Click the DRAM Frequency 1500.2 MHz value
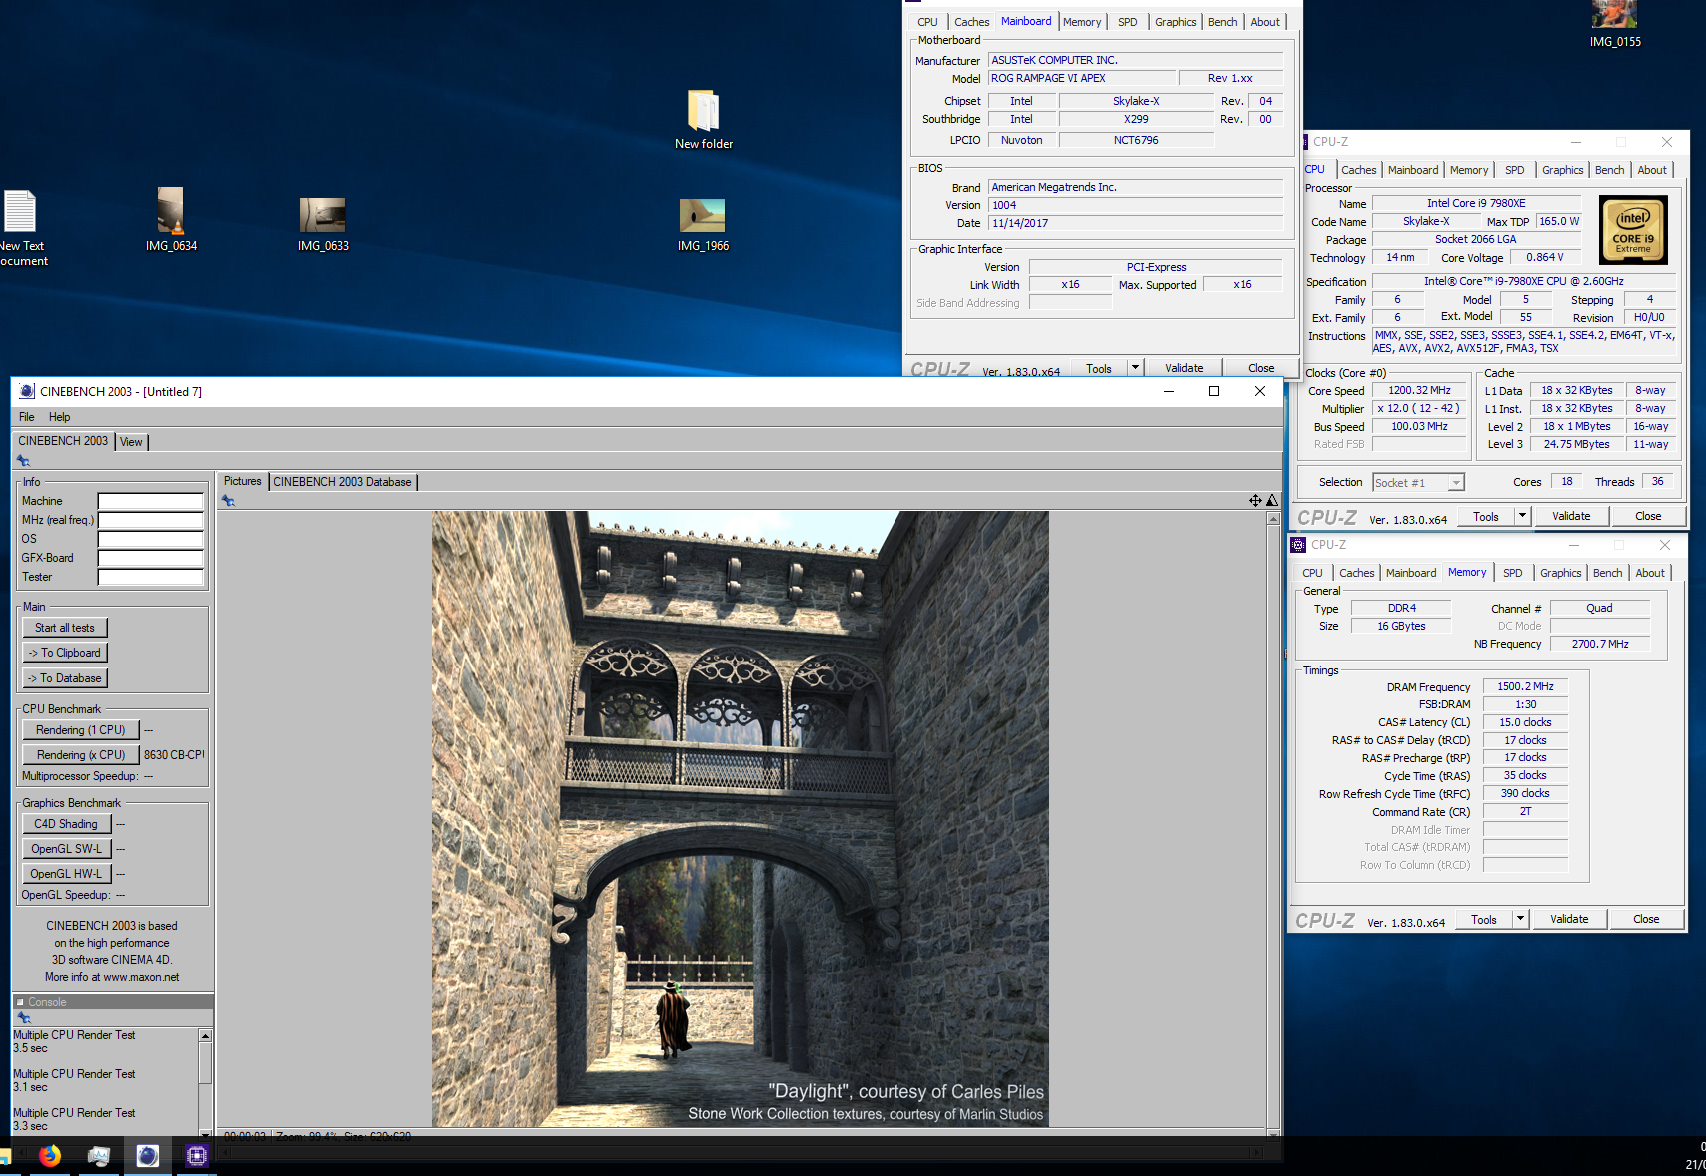1706x1176 pixels. [x=1525, y=686]
